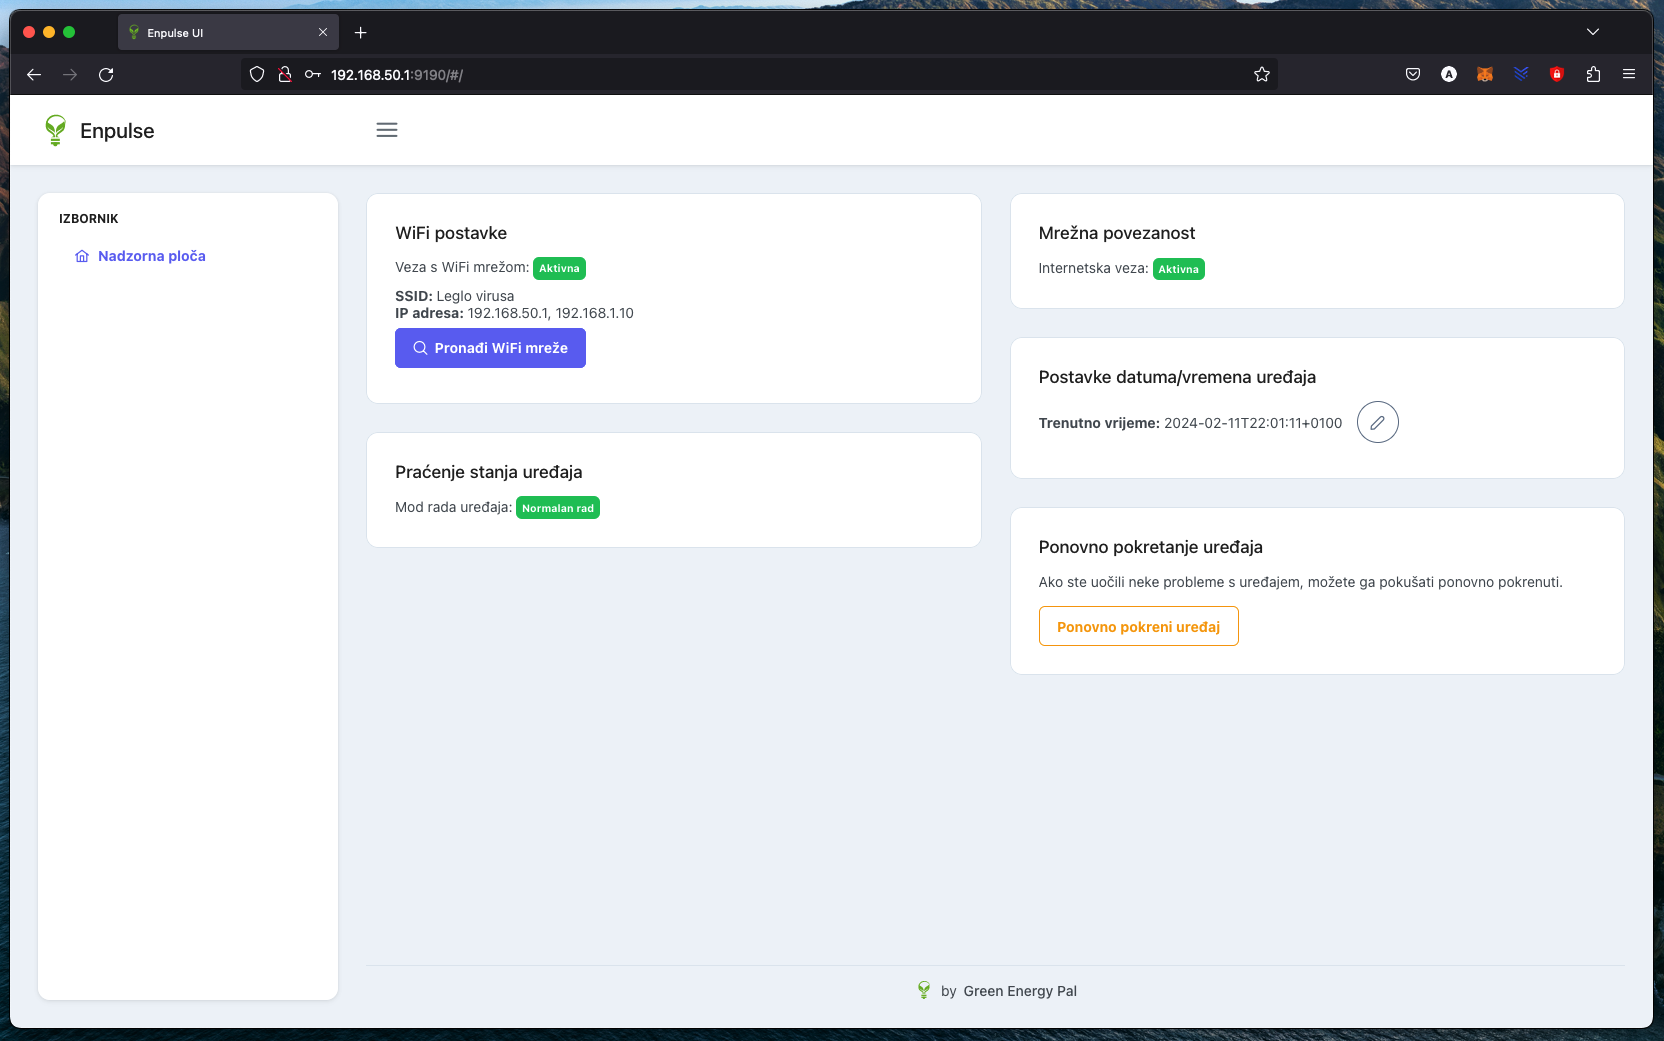
Task: Click the Enpulse lightbulb logo
Action: click(56, 130)
